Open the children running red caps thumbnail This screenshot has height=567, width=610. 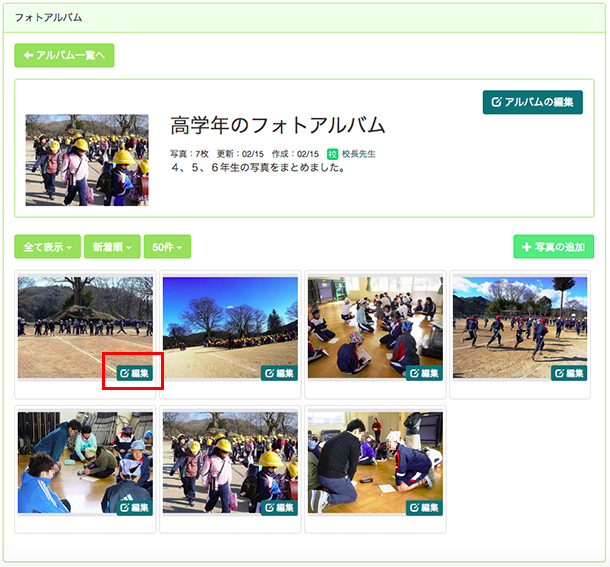pos(520,327)
